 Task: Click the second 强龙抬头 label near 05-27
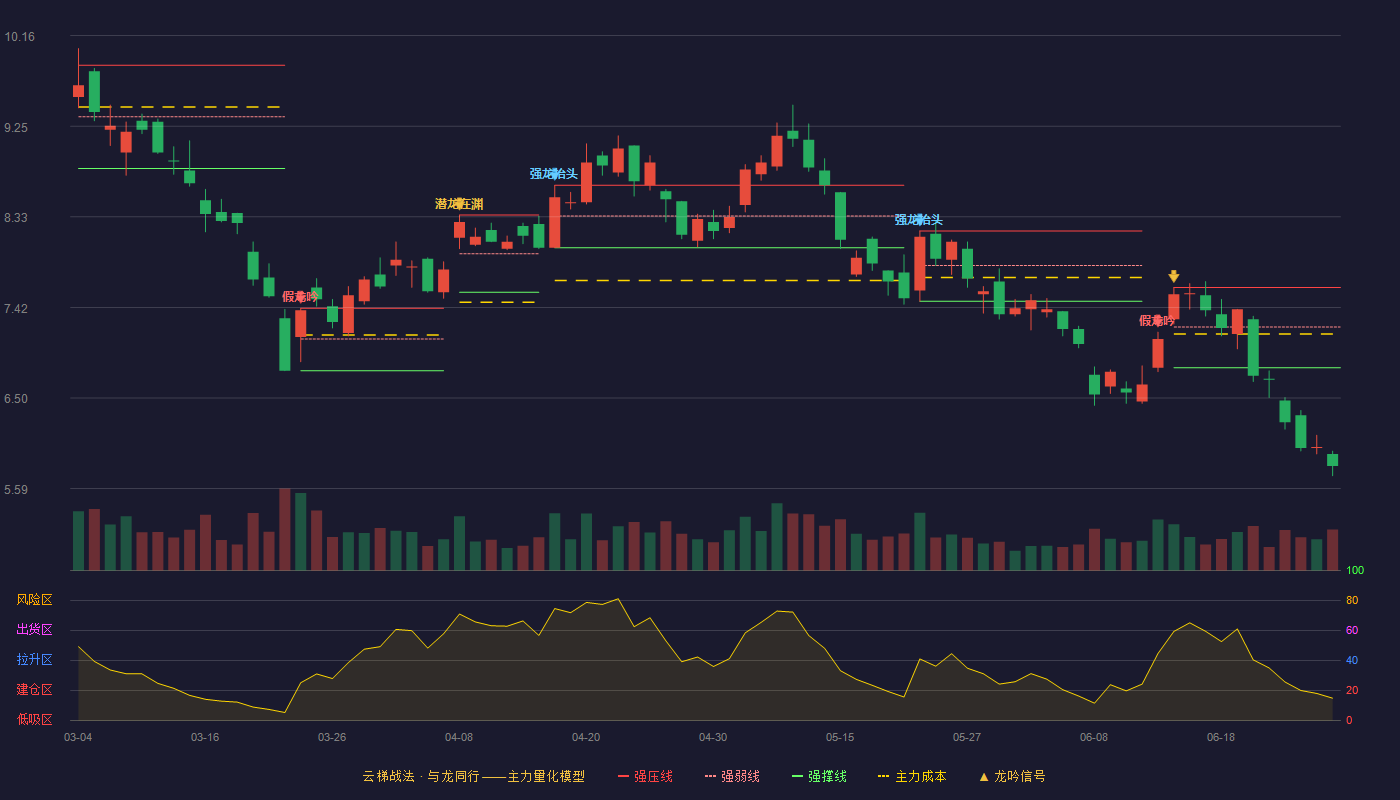(x=919, y=220)
